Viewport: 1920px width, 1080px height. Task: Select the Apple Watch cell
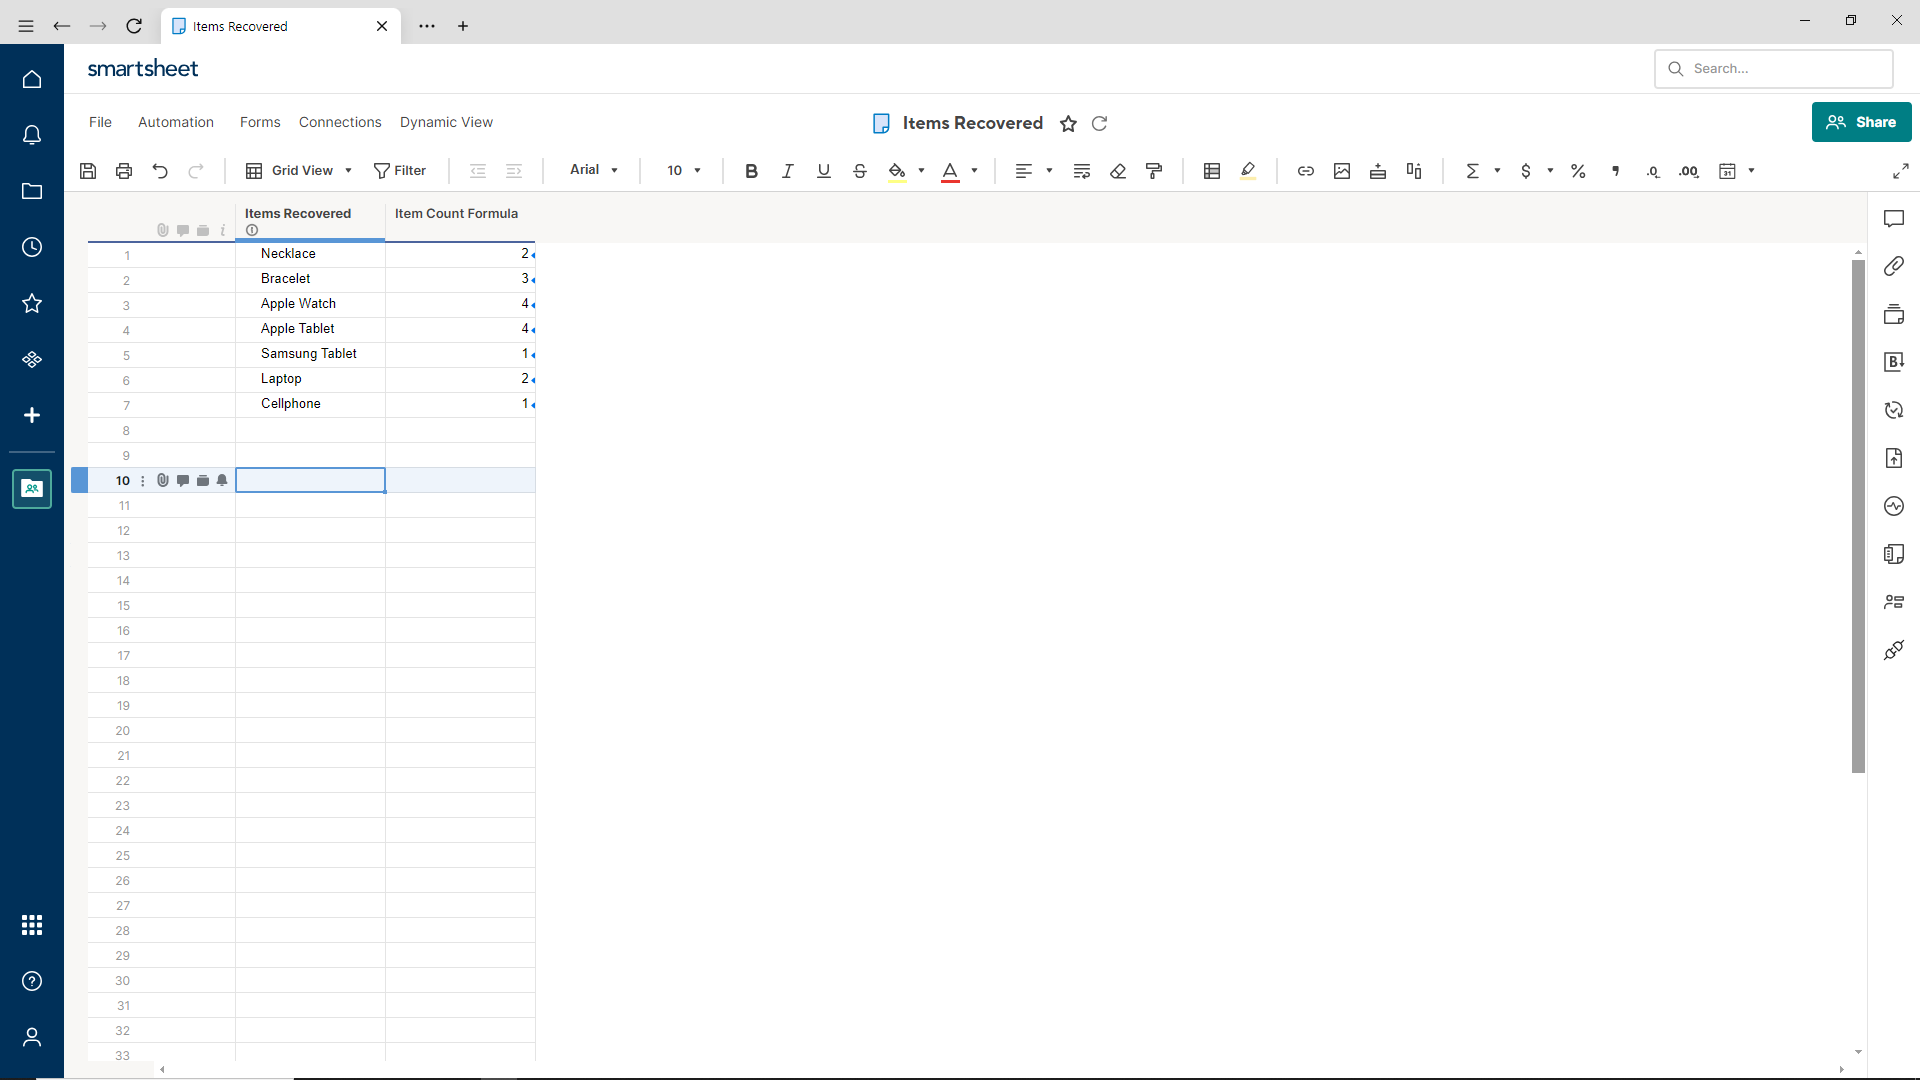[310, 304]
